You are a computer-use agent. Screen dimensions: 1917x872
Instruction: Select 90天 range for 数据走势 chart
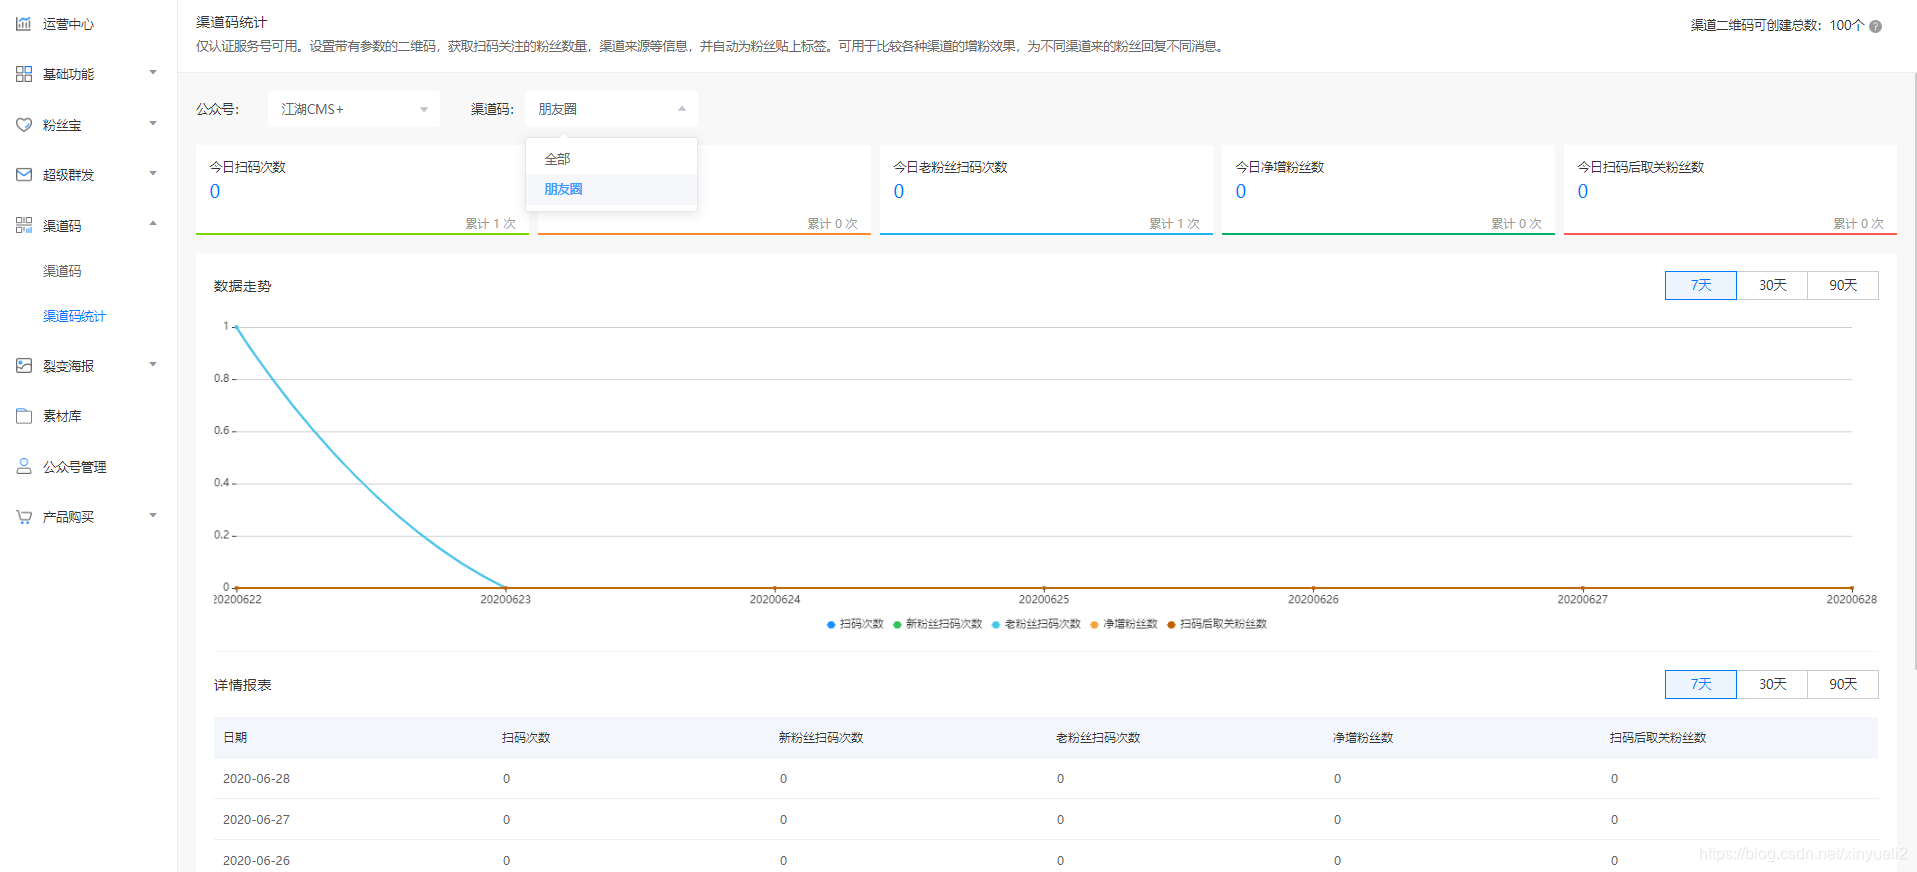coord(1843,285)
